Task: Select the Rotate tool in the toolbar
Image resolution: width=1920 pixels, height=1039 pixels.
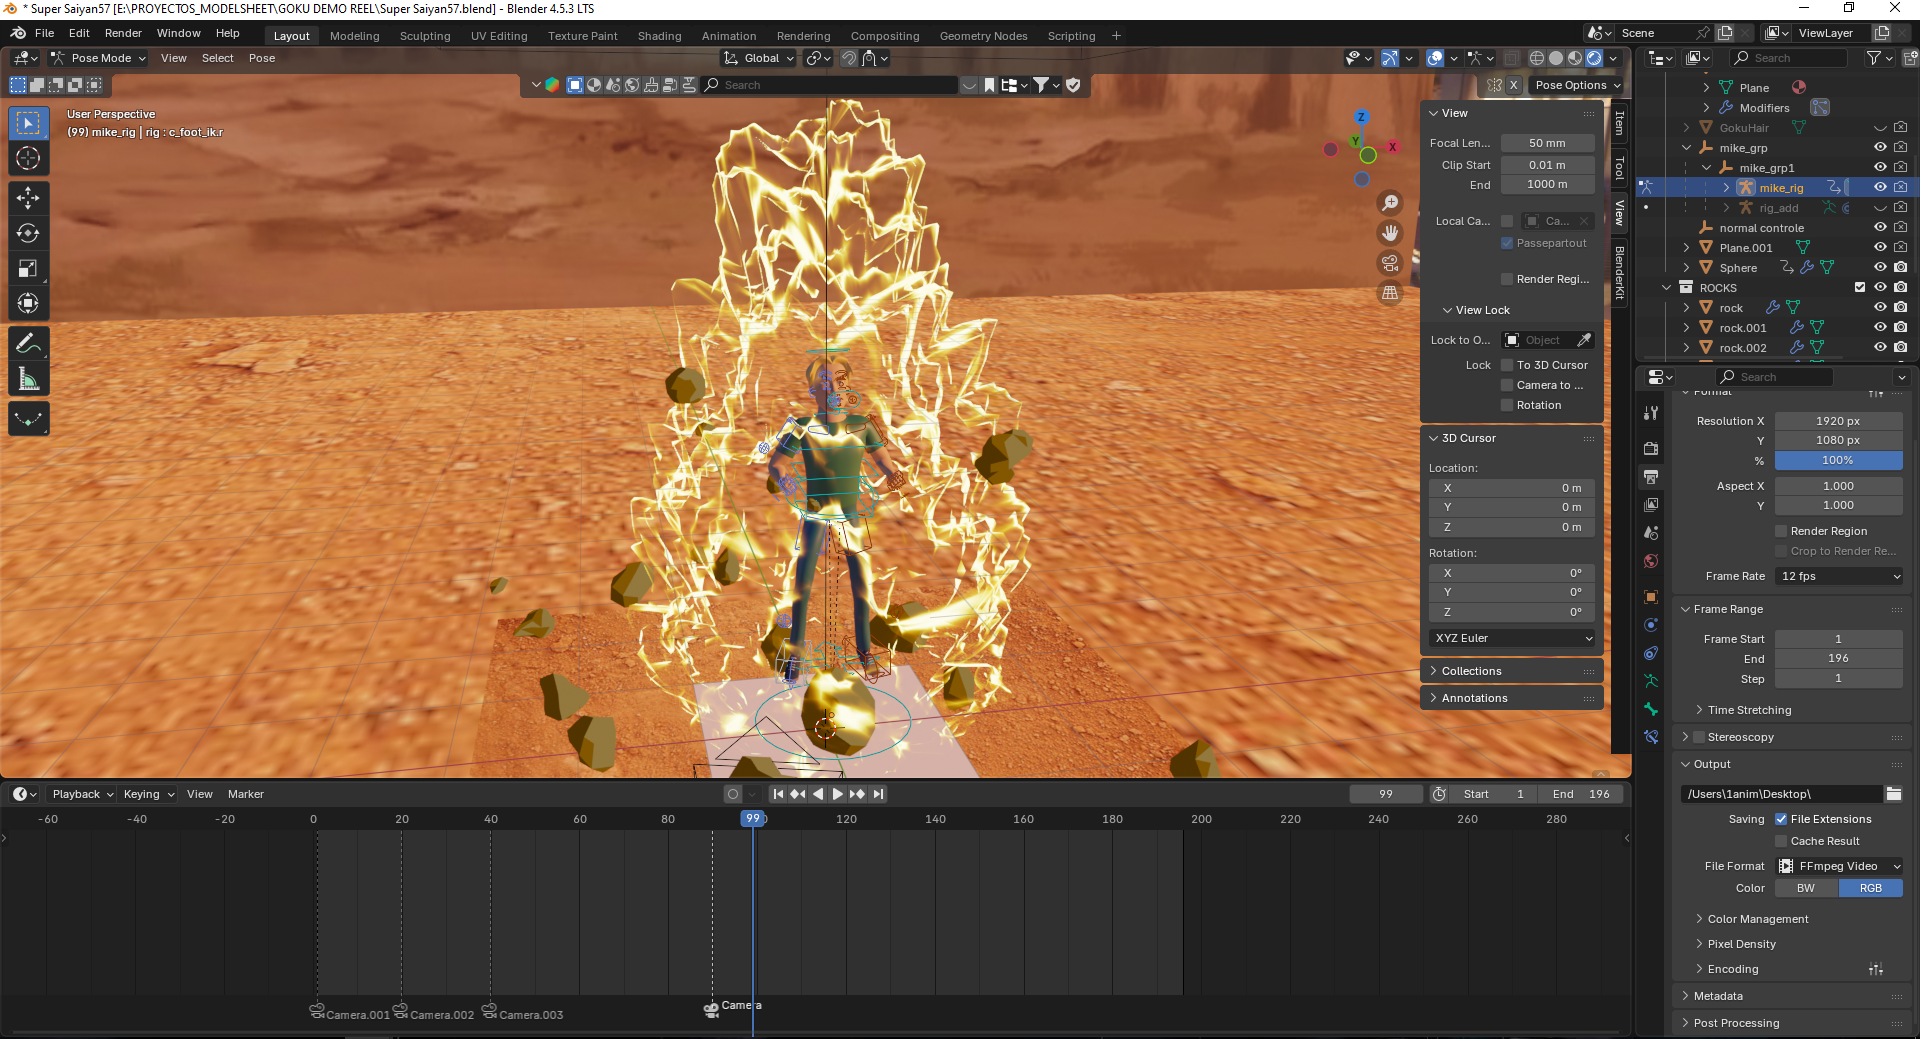Action: click(28, 233)
